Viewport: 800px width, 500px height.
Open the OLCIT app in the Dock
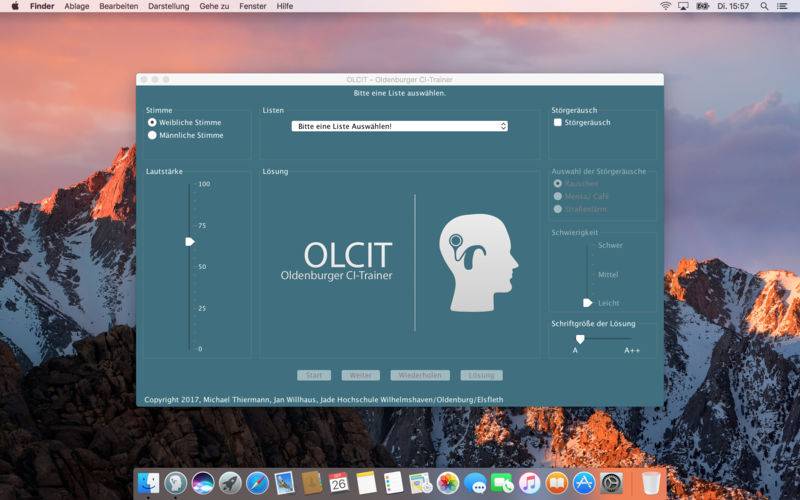coord(176,483)
